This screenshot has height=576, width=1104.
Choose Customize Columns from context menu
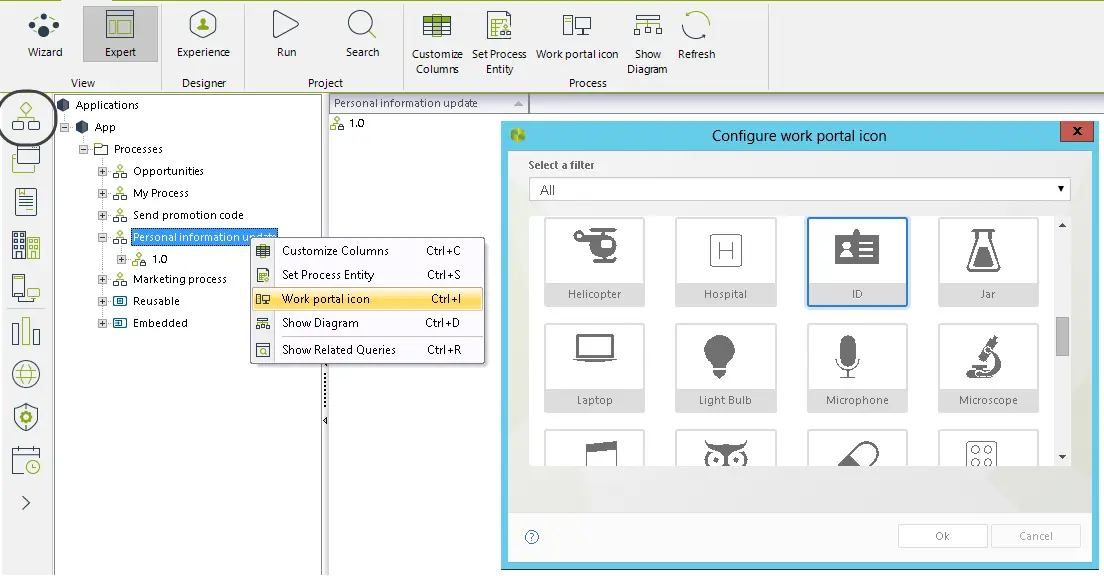pos(368,251)
